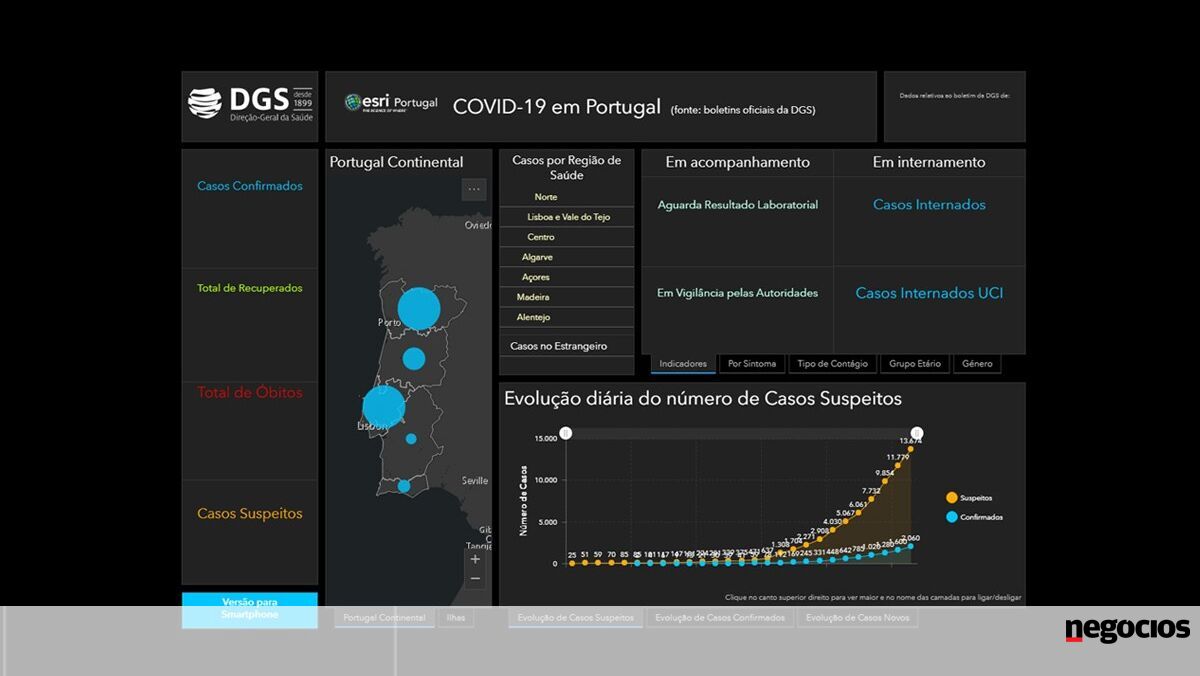1200x676 pixels.
Task: Select Lisboa e Vale do Tejo region
Action: 568,217
